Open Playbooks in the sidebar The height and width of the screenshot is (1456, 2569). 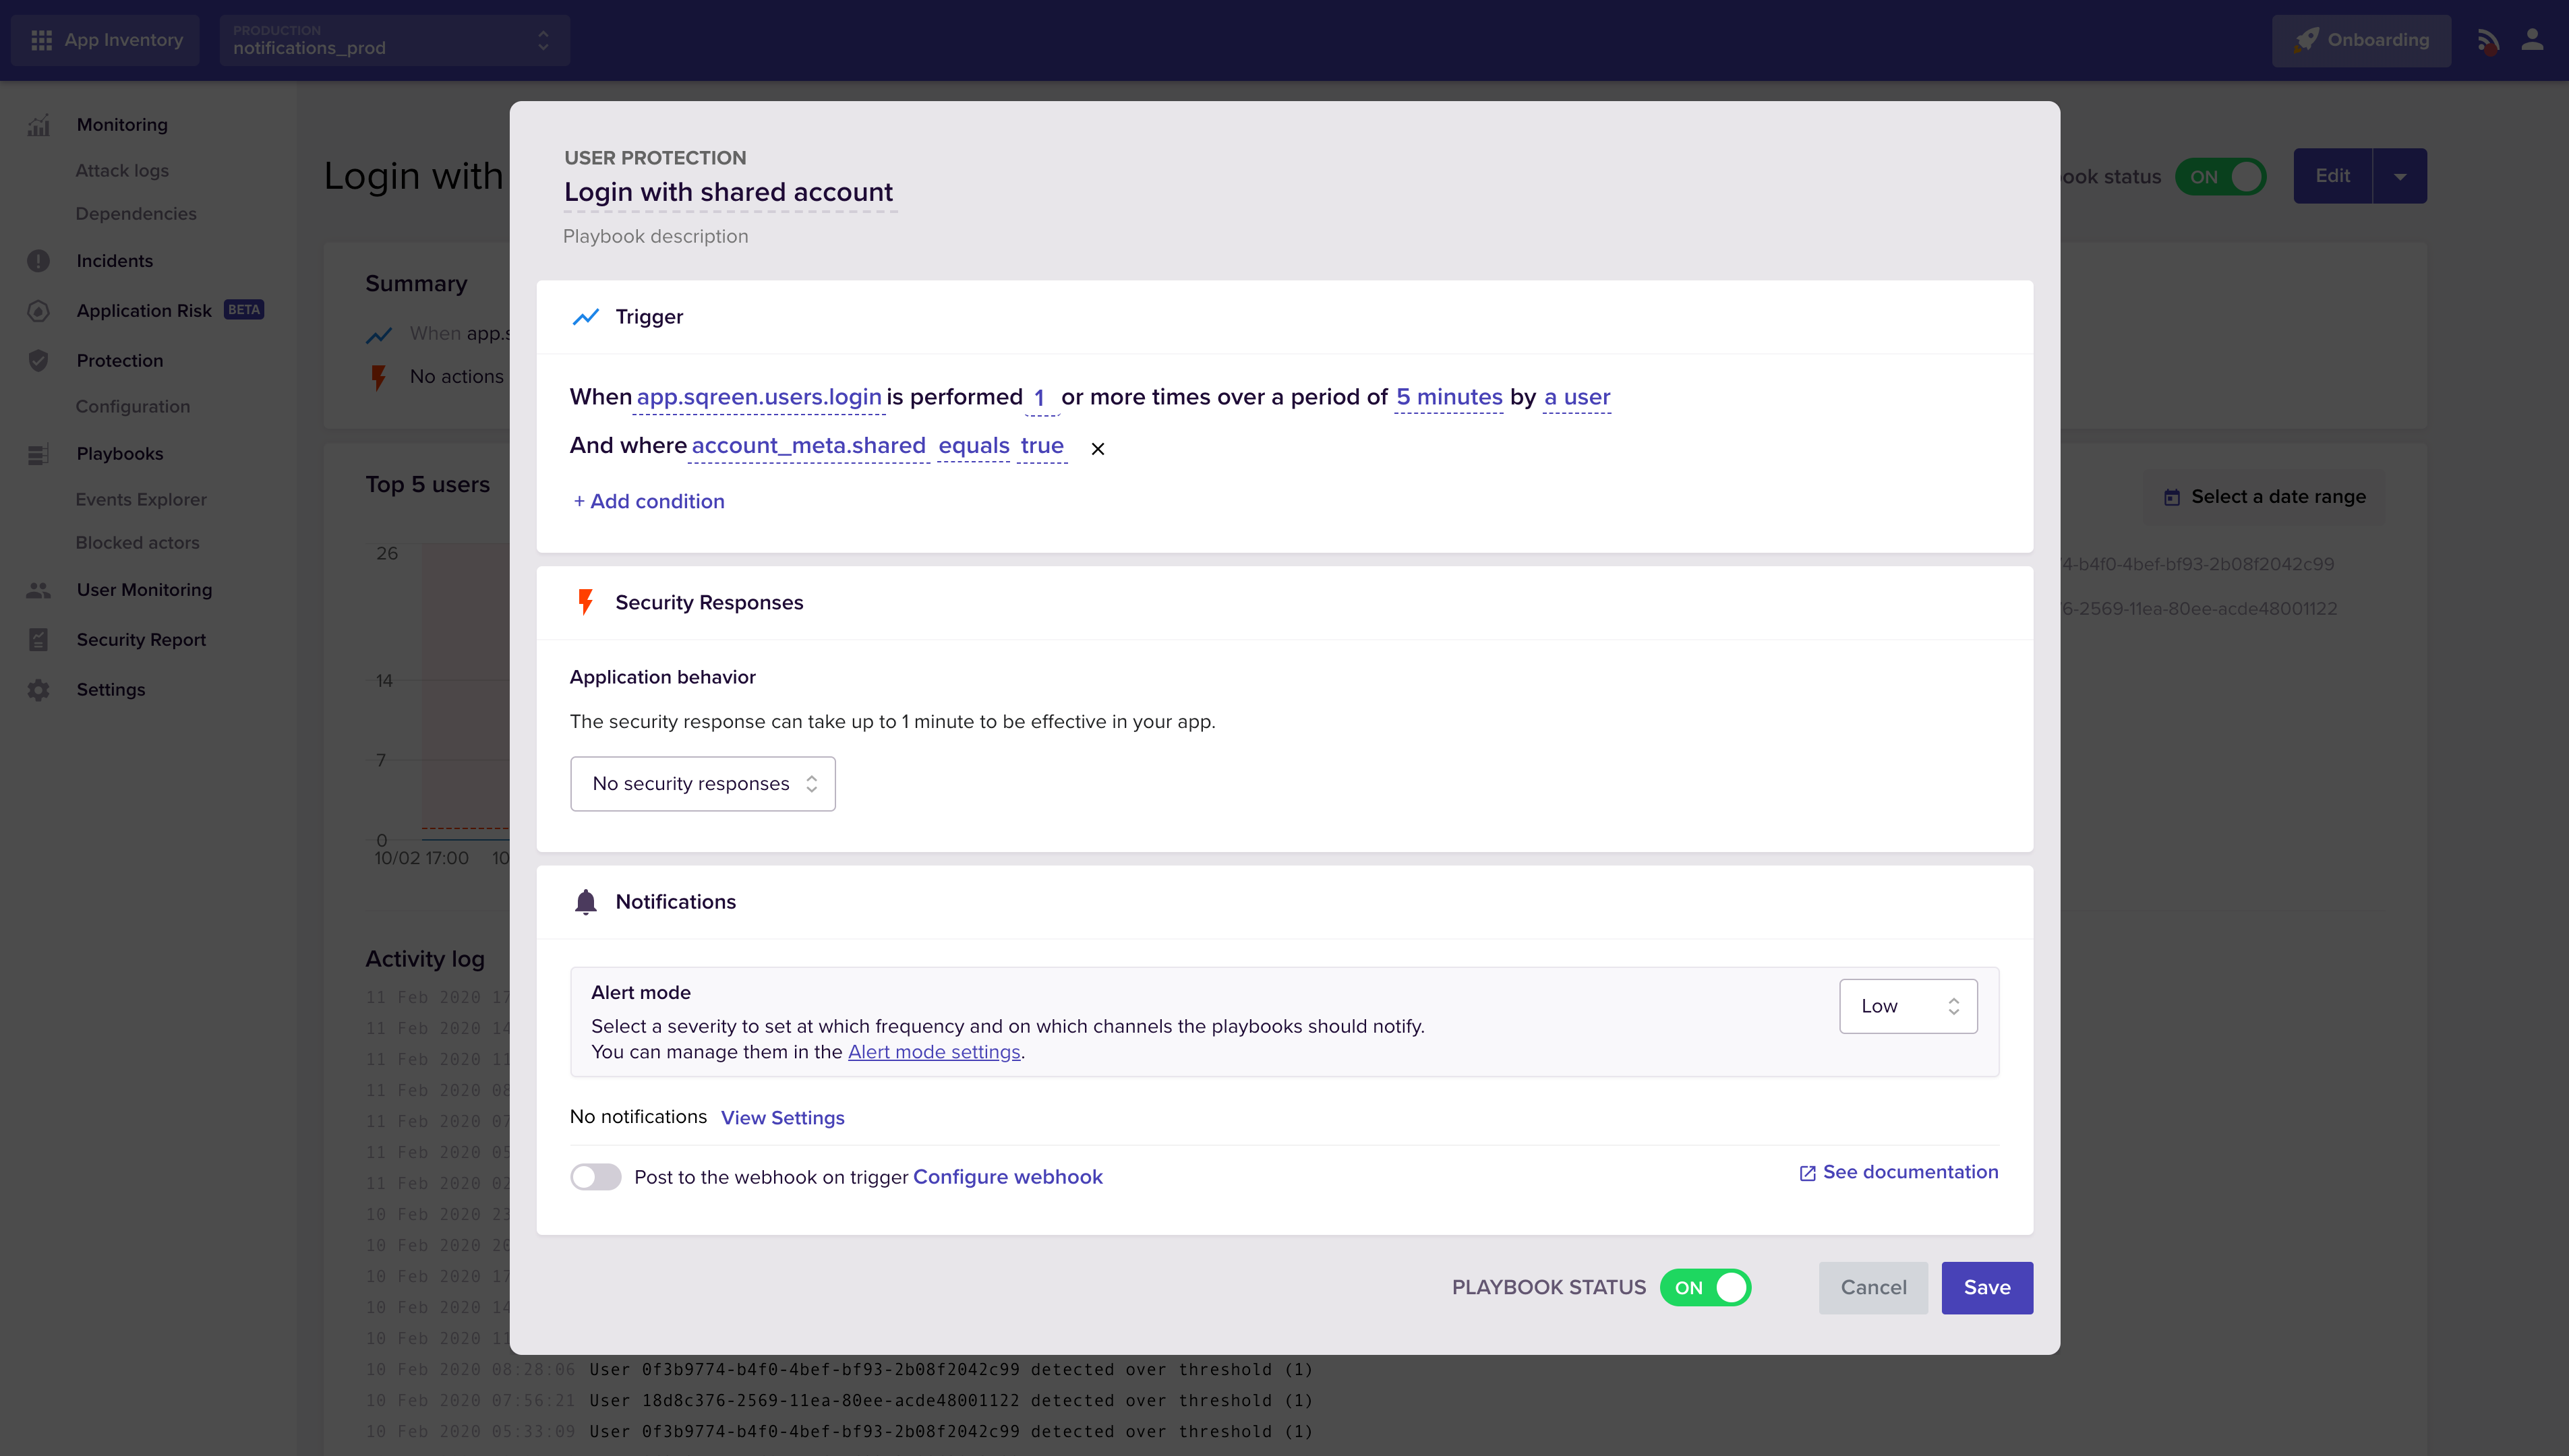tap(119, 454)
